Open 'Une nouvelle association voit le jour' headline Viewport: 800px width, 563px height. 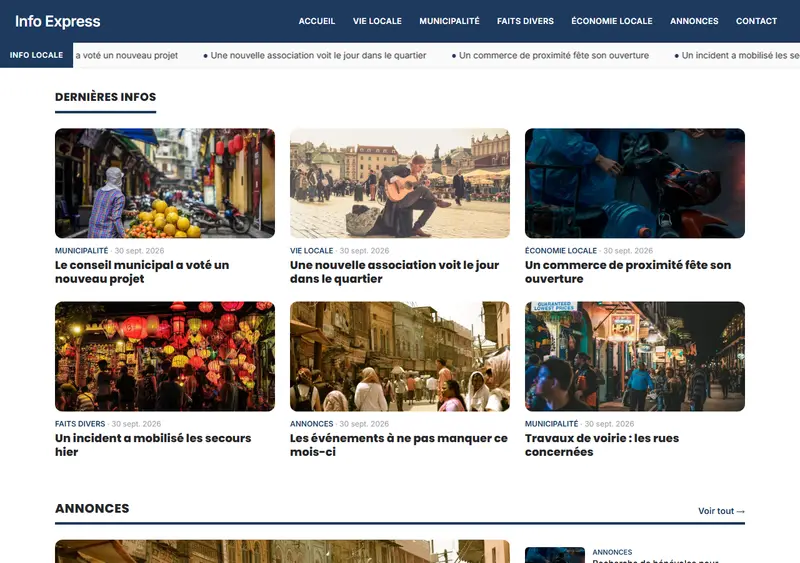[394, 272]
